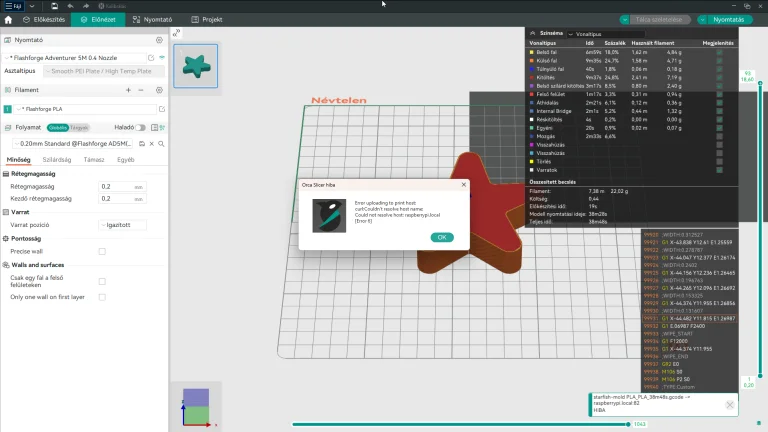Click the undo arrow icon
Screen dimensions: 768x432
click(71, 6)
